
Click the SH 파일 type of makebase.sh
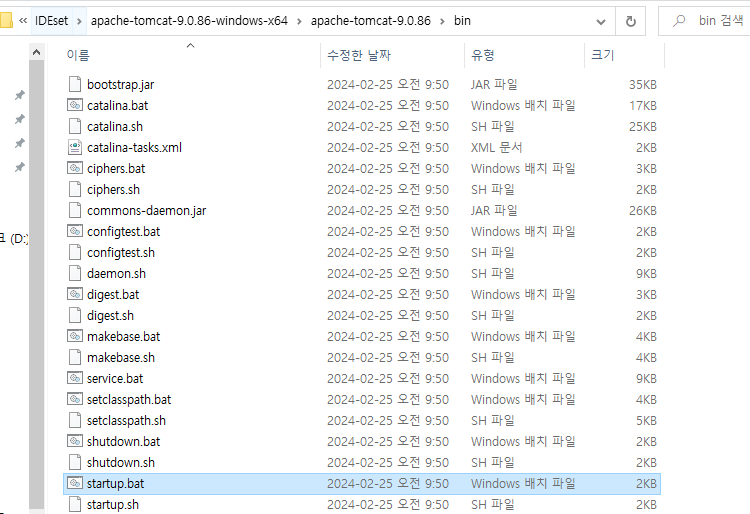(493, 358)
